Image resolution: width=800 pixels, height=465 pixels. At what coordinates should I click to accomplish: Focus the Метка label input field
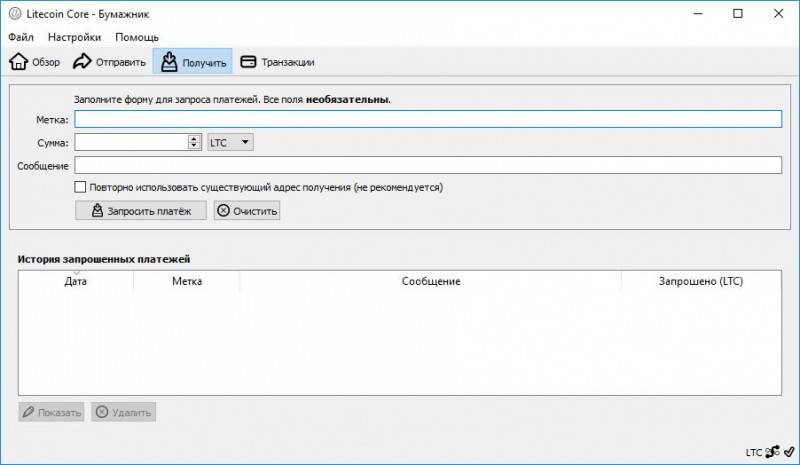coord(428,119)
